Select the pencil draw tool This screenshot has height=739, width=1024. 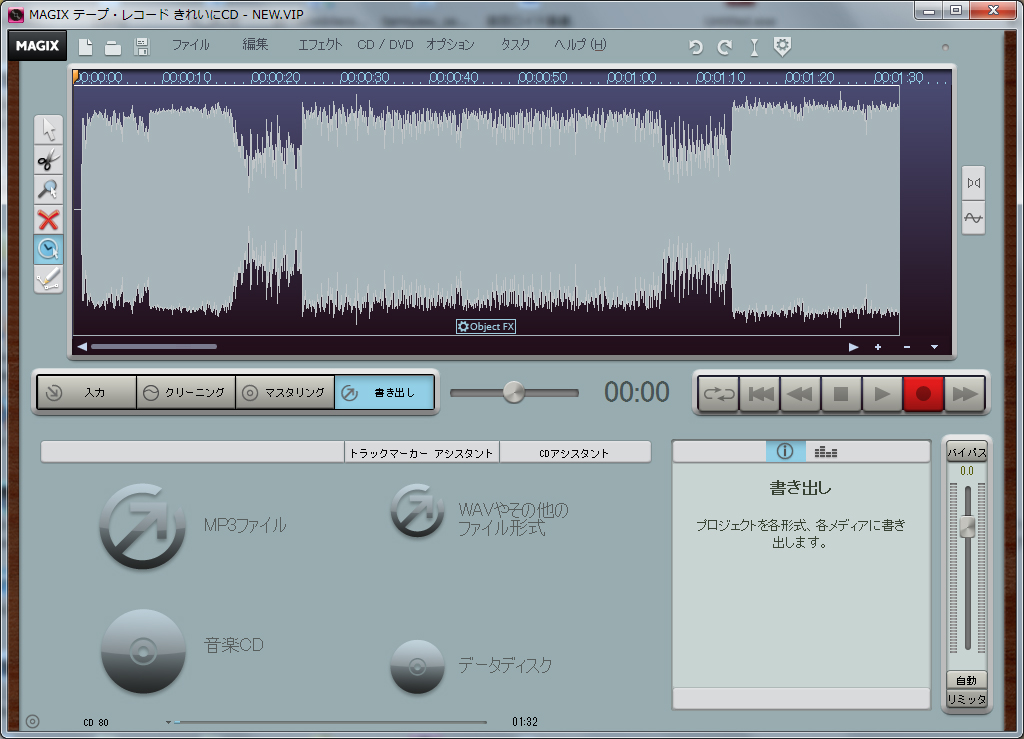tap(48, 279)
